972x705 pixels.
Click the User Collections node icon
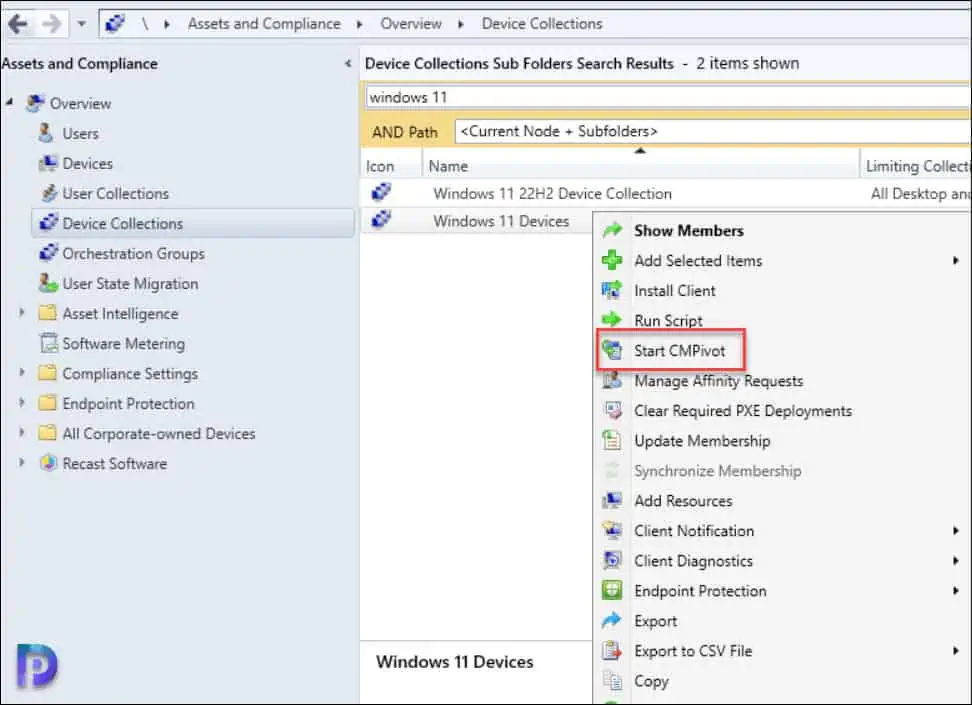tap(48, 193)
